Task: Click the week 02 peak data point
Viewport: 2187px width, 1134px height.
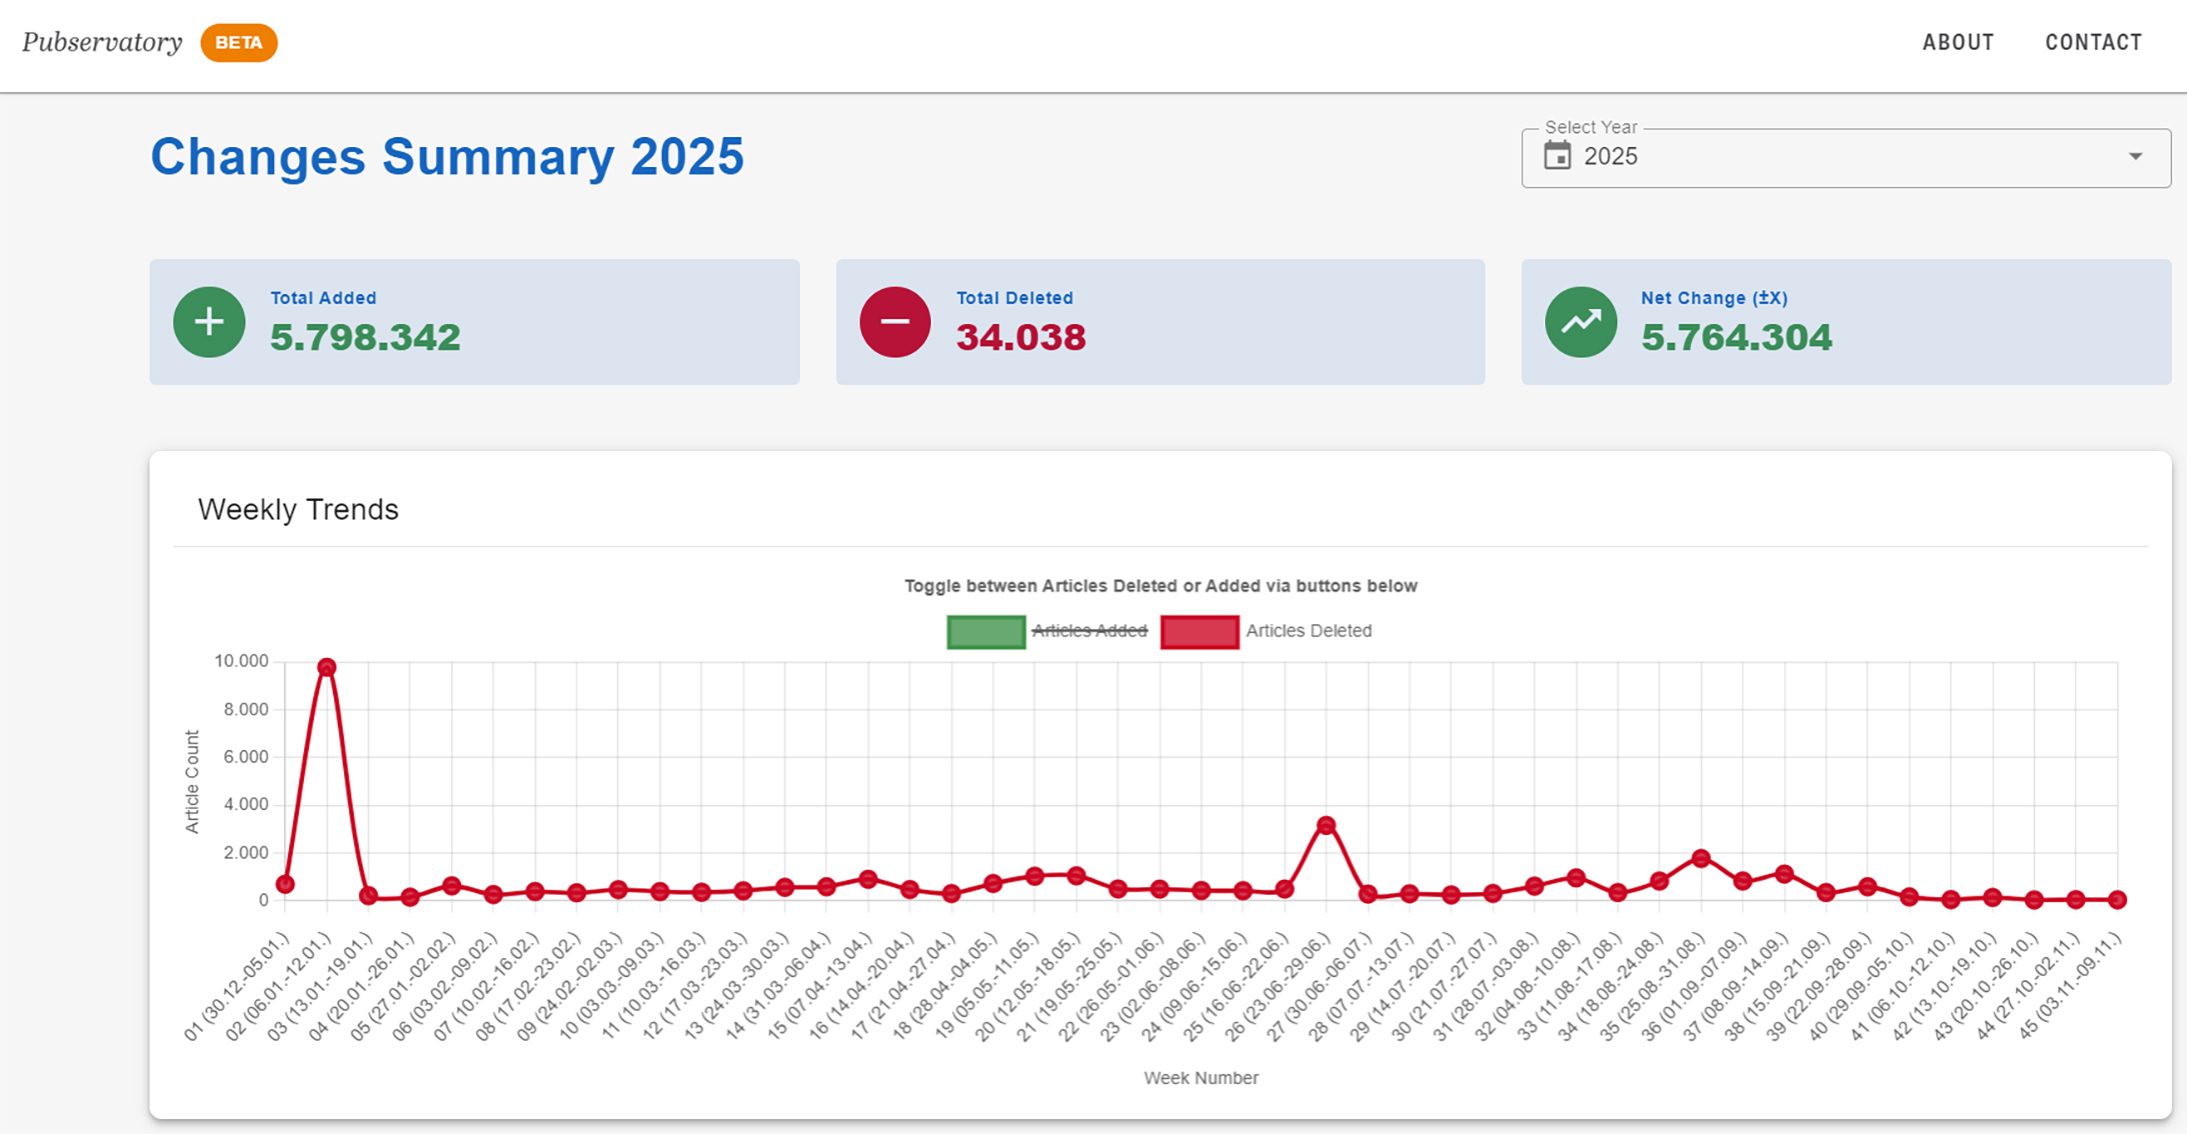Action: coord(326,667)
